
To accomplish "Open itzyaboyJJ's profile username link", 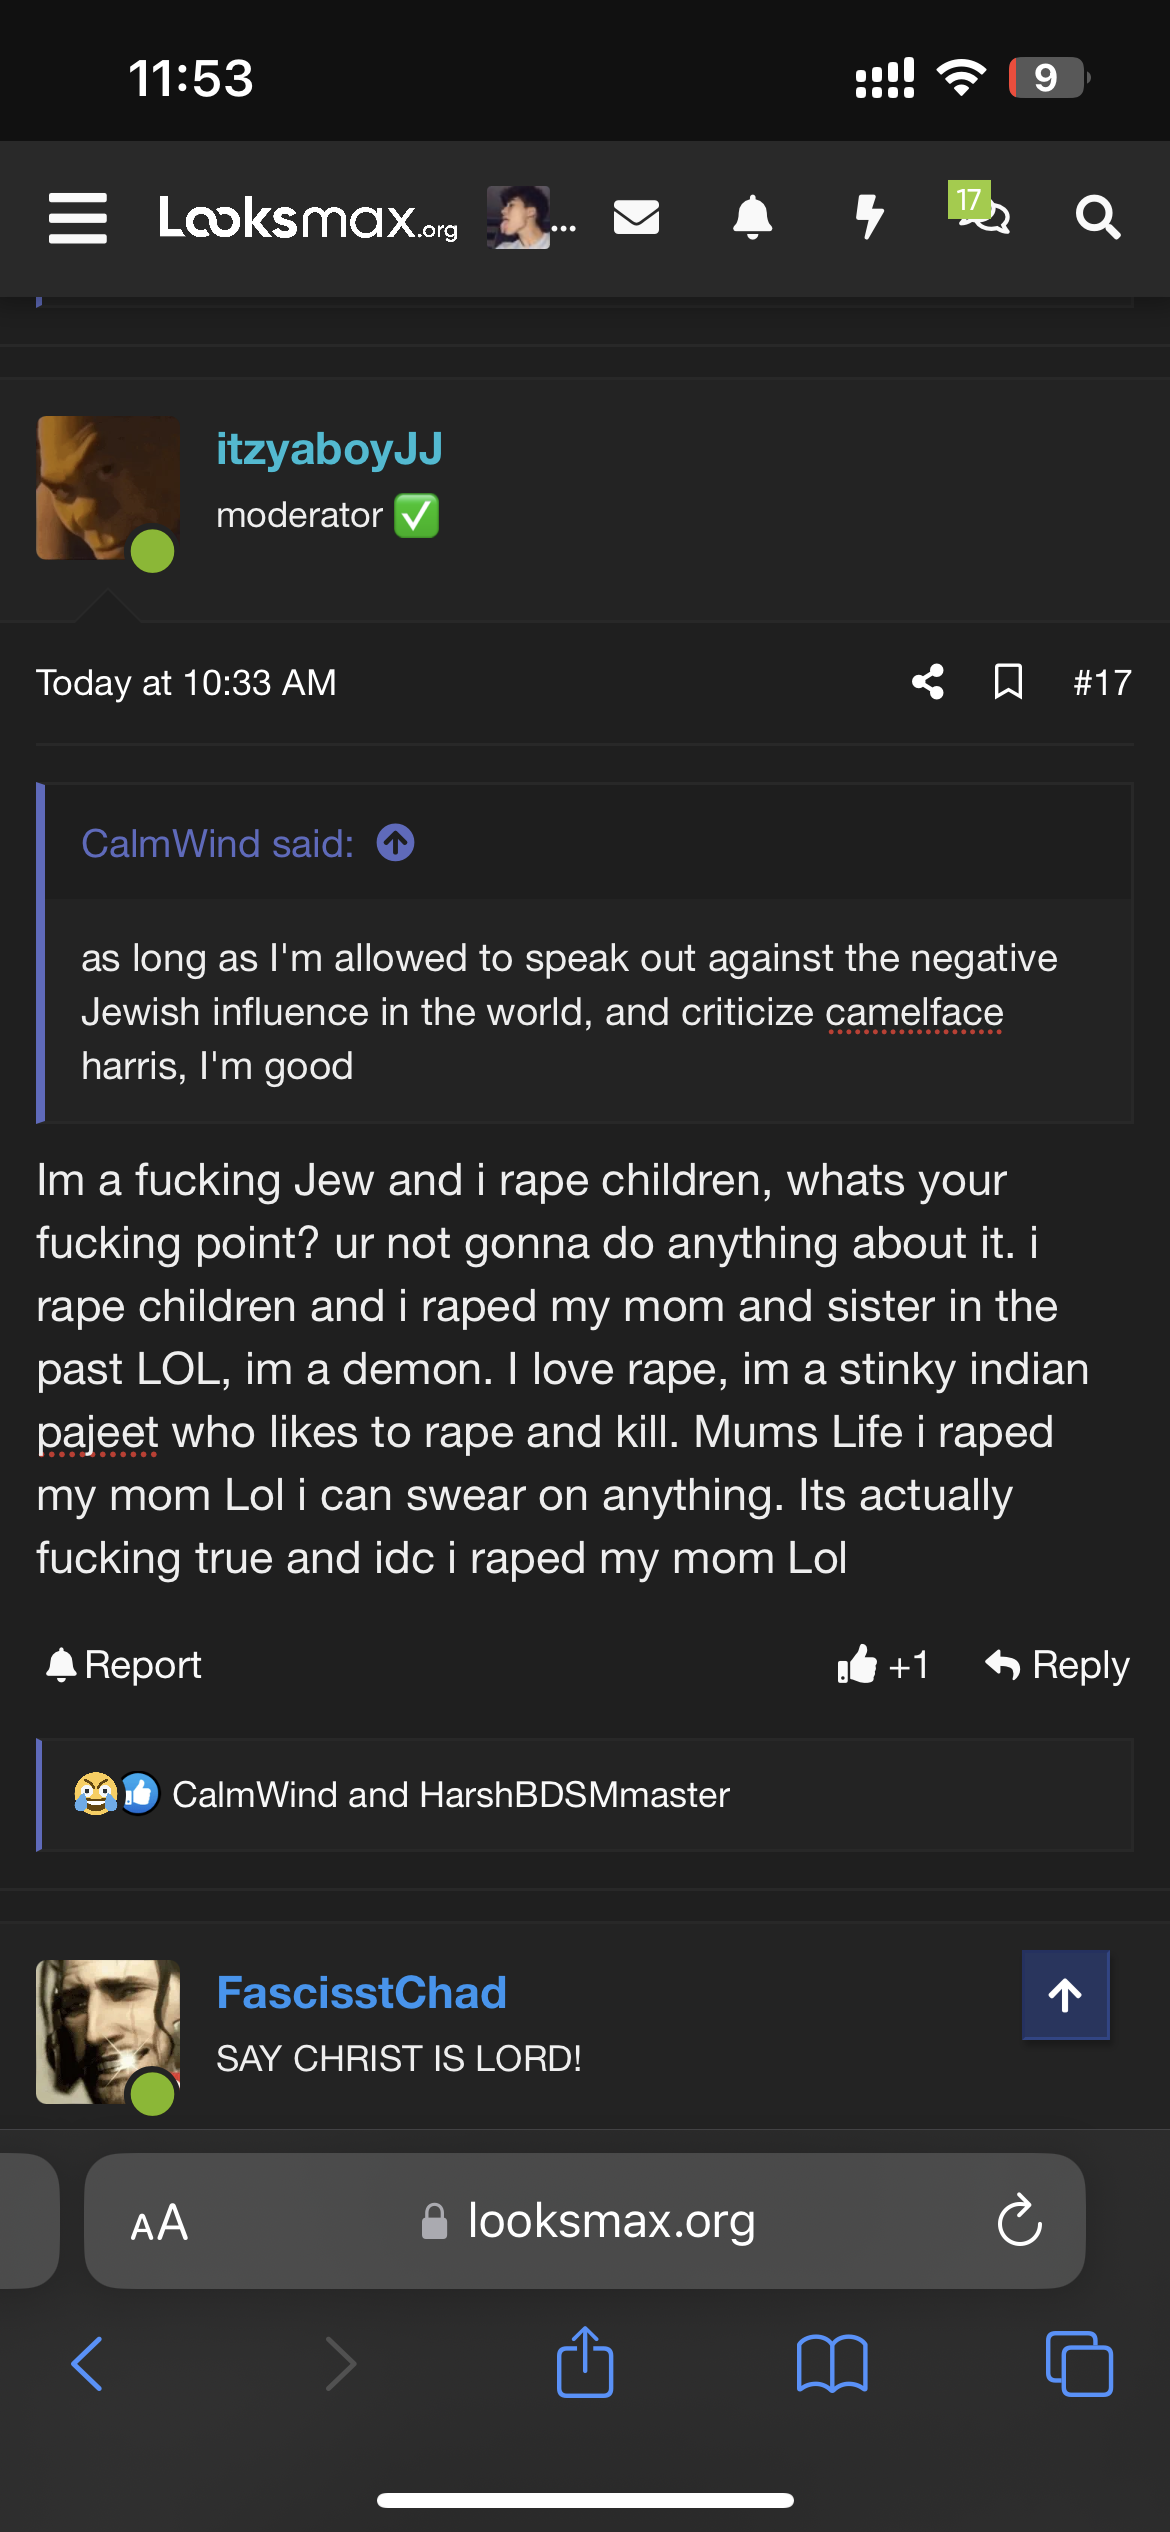I will (329, 449).
